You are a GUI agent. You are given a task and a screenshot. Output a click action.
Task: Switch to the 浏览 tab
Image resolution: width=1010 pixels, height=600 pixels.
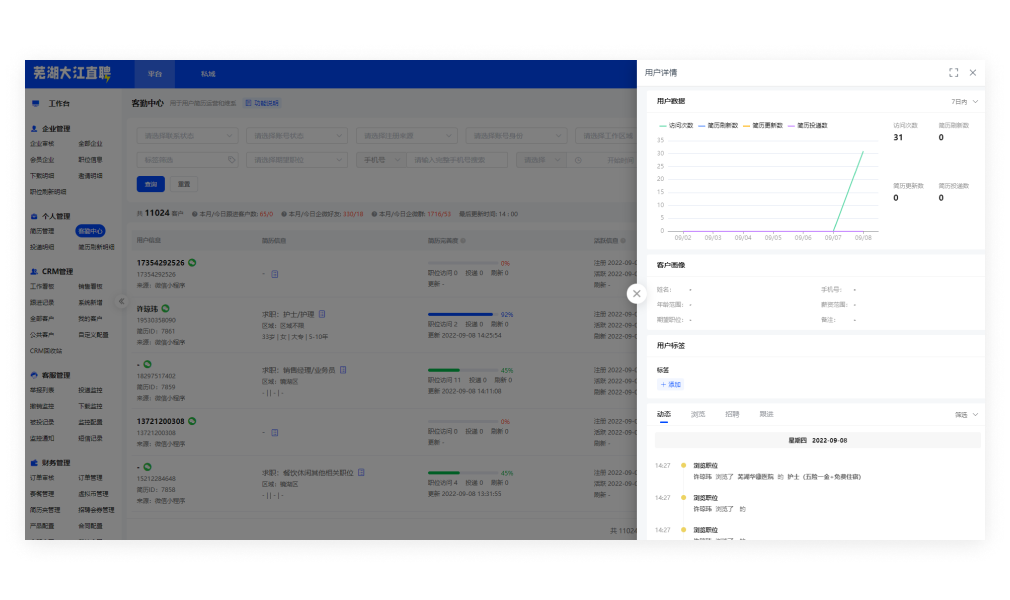click(x=698, y=414)
